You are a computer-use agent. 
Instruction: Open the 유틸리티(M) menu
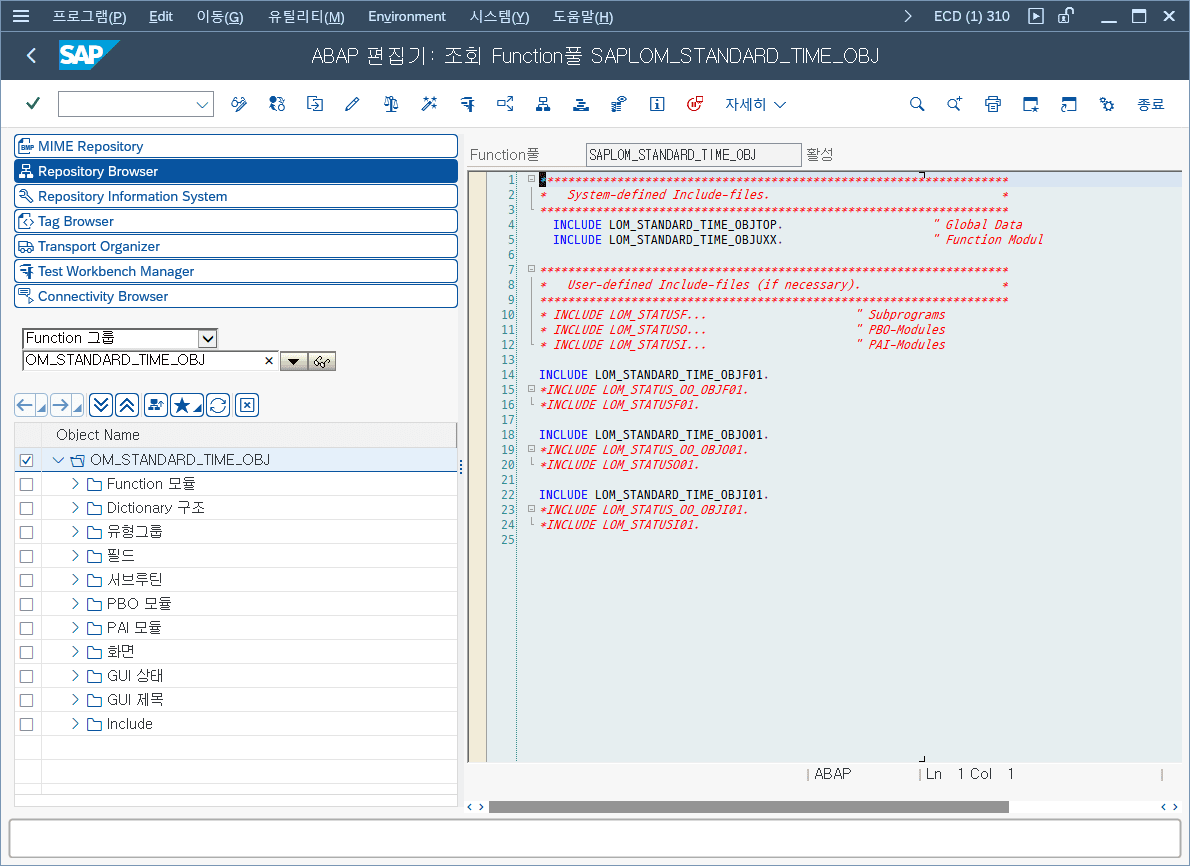tap(306, 17)
